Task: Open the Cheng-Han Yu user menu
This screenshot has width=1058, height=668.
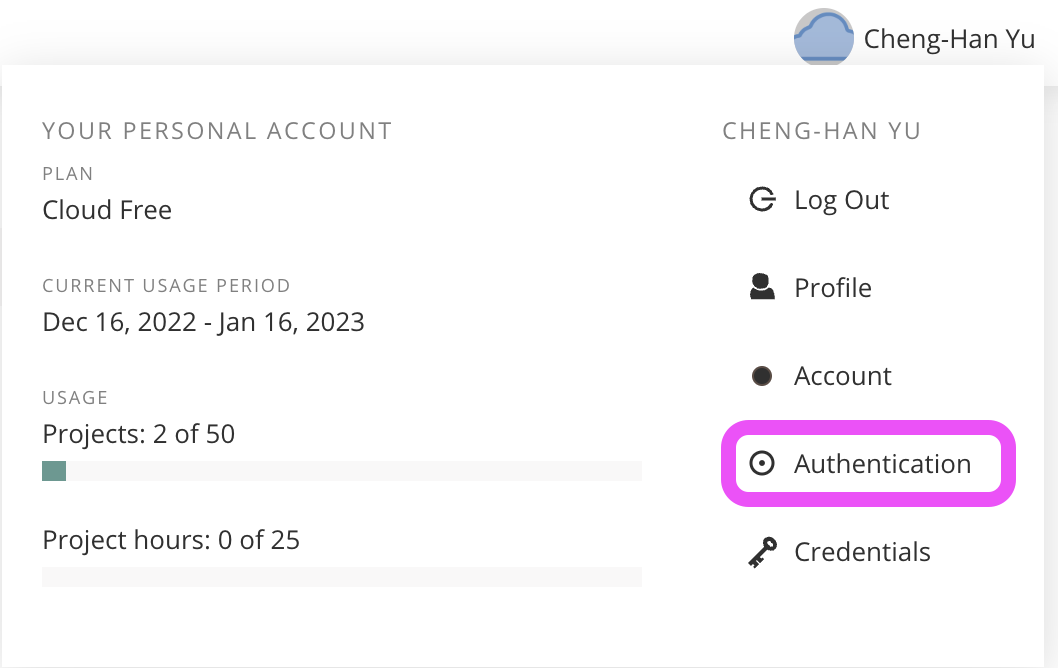Action: [914, 38]
